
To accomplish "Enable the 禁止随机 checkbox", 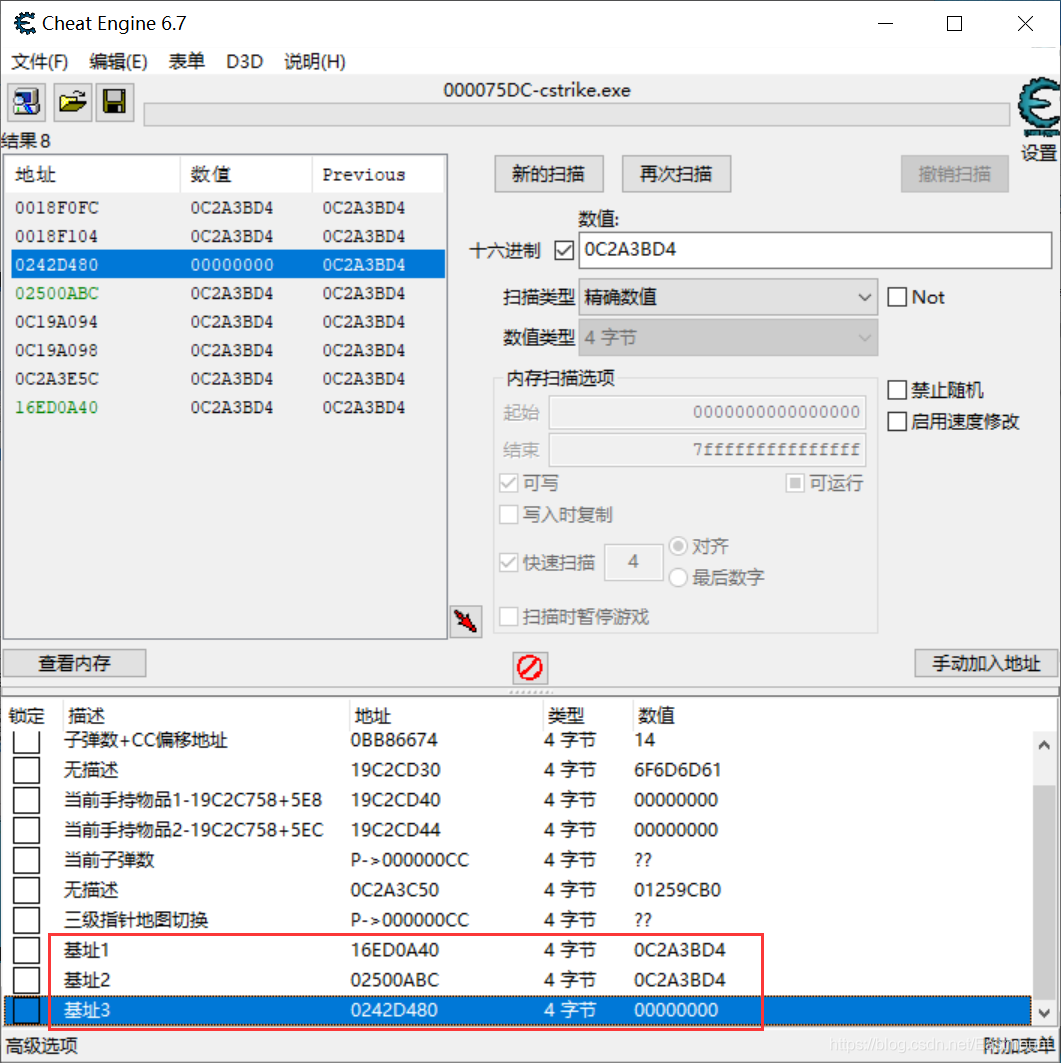I will tap(897, 390).
